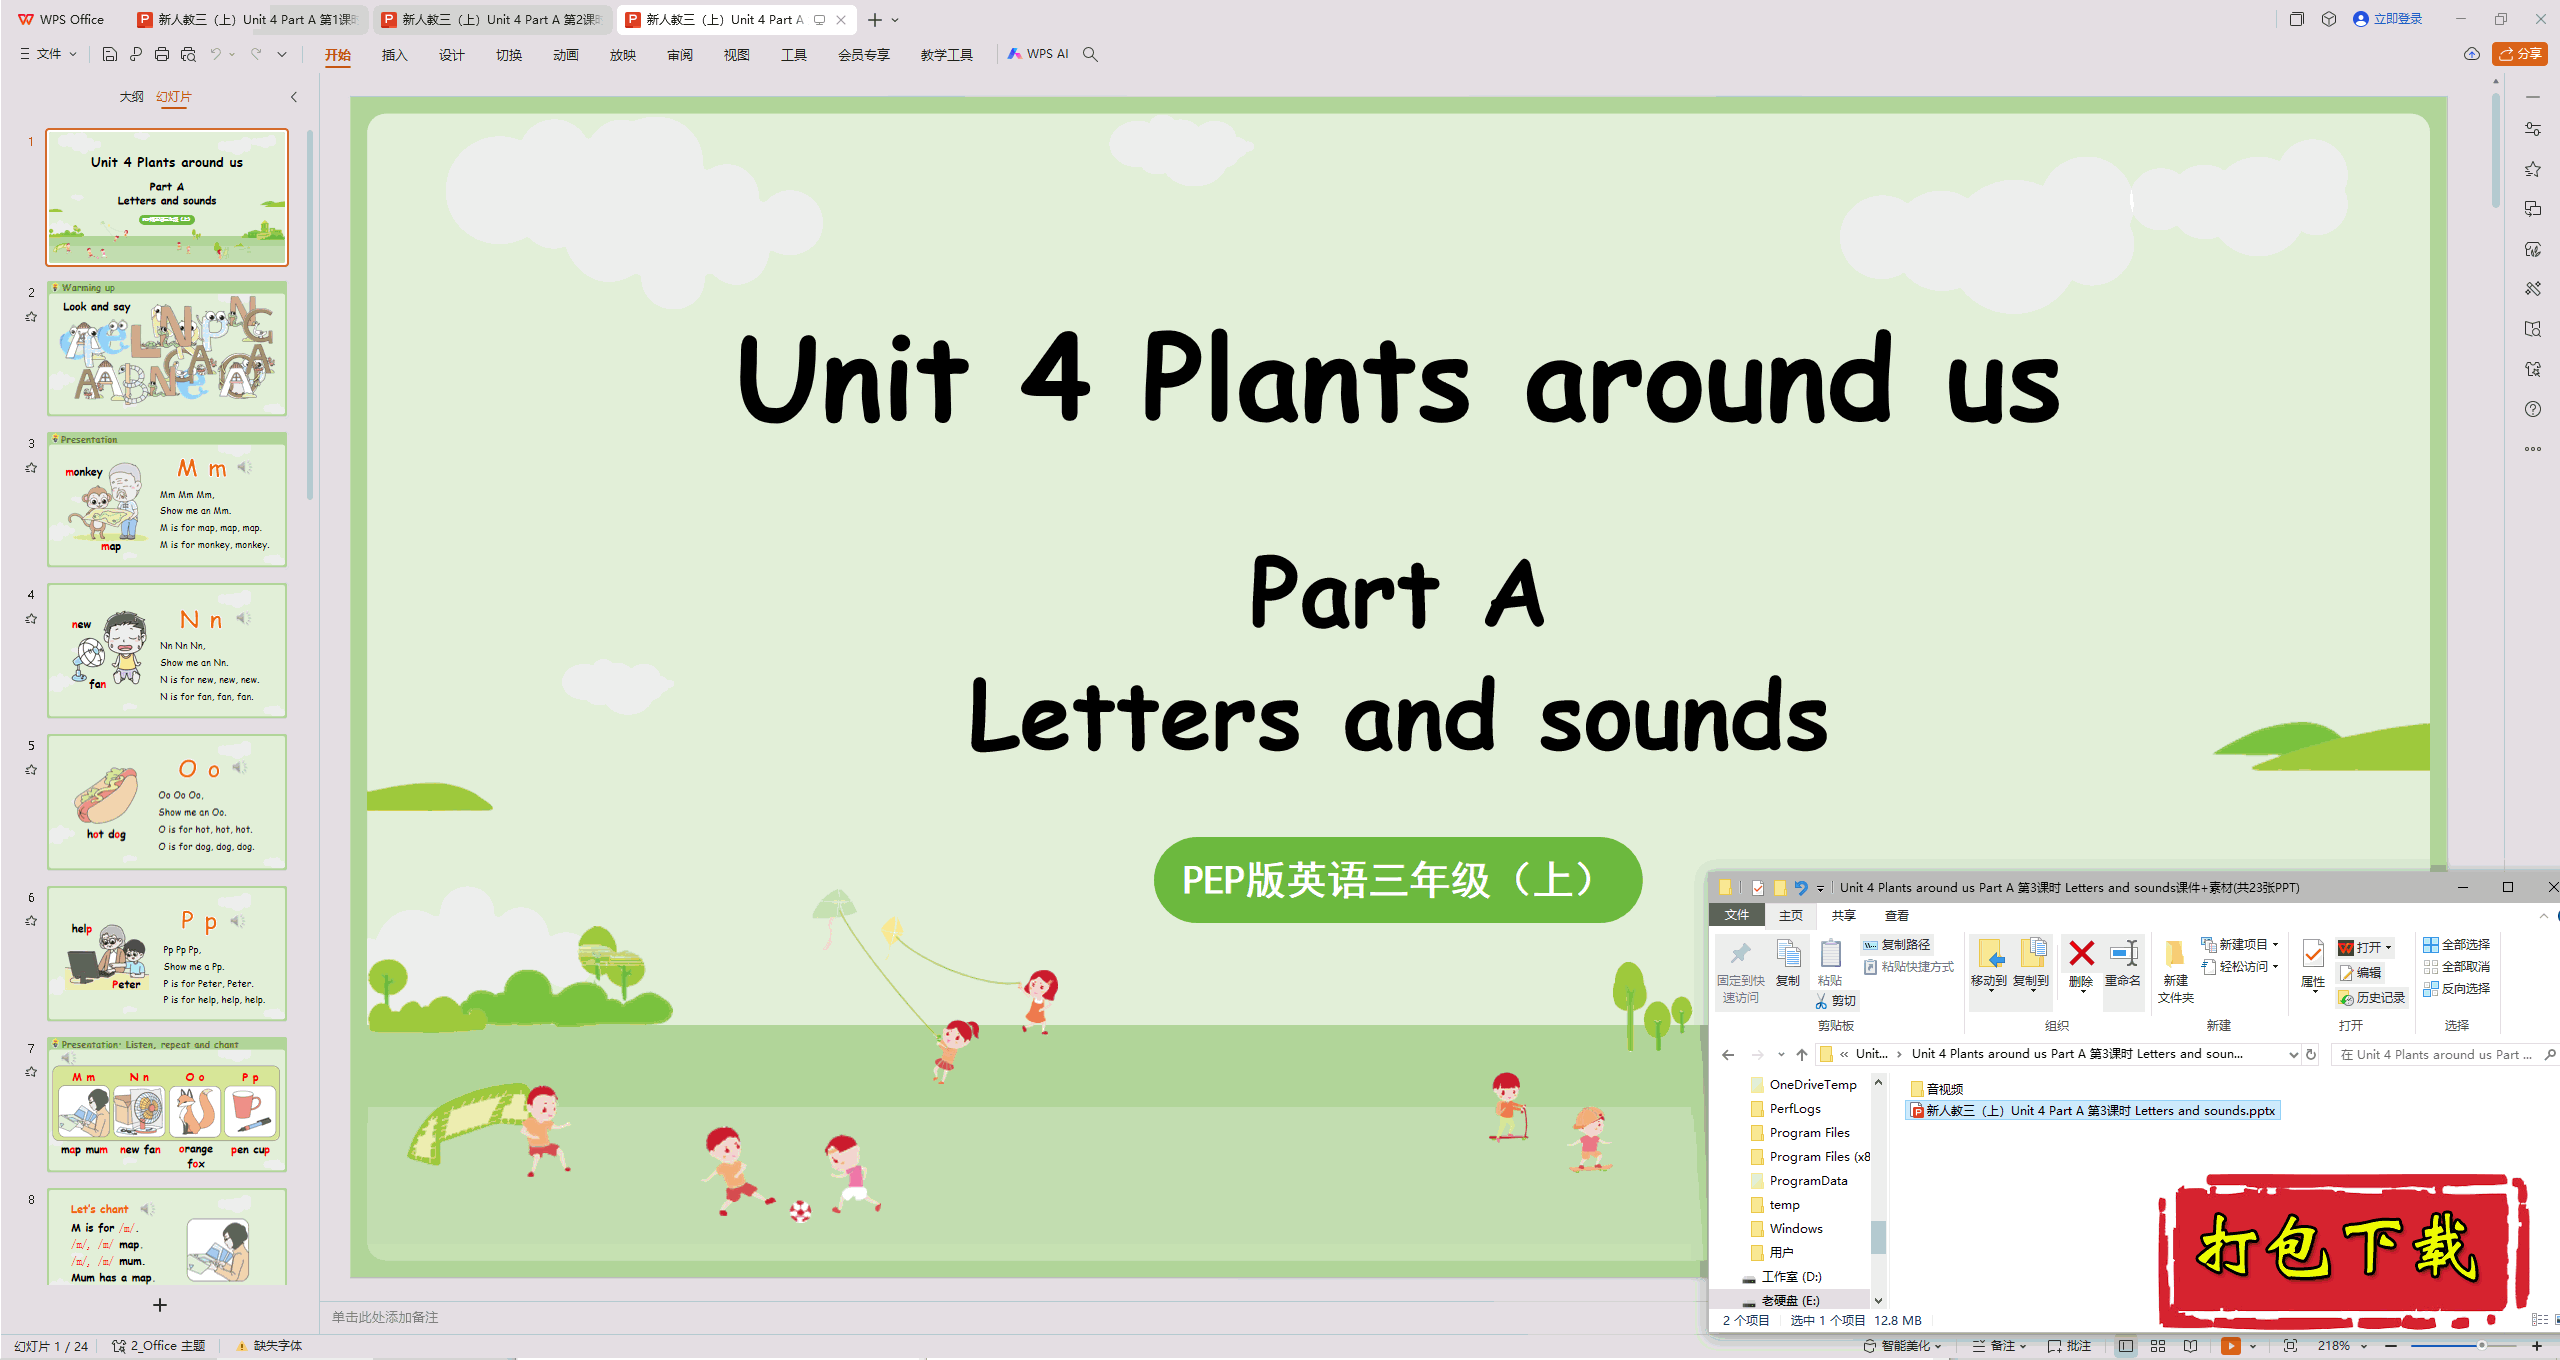
Task: Open the 设计 ribbon tab
Action: (x=452, y=55)
